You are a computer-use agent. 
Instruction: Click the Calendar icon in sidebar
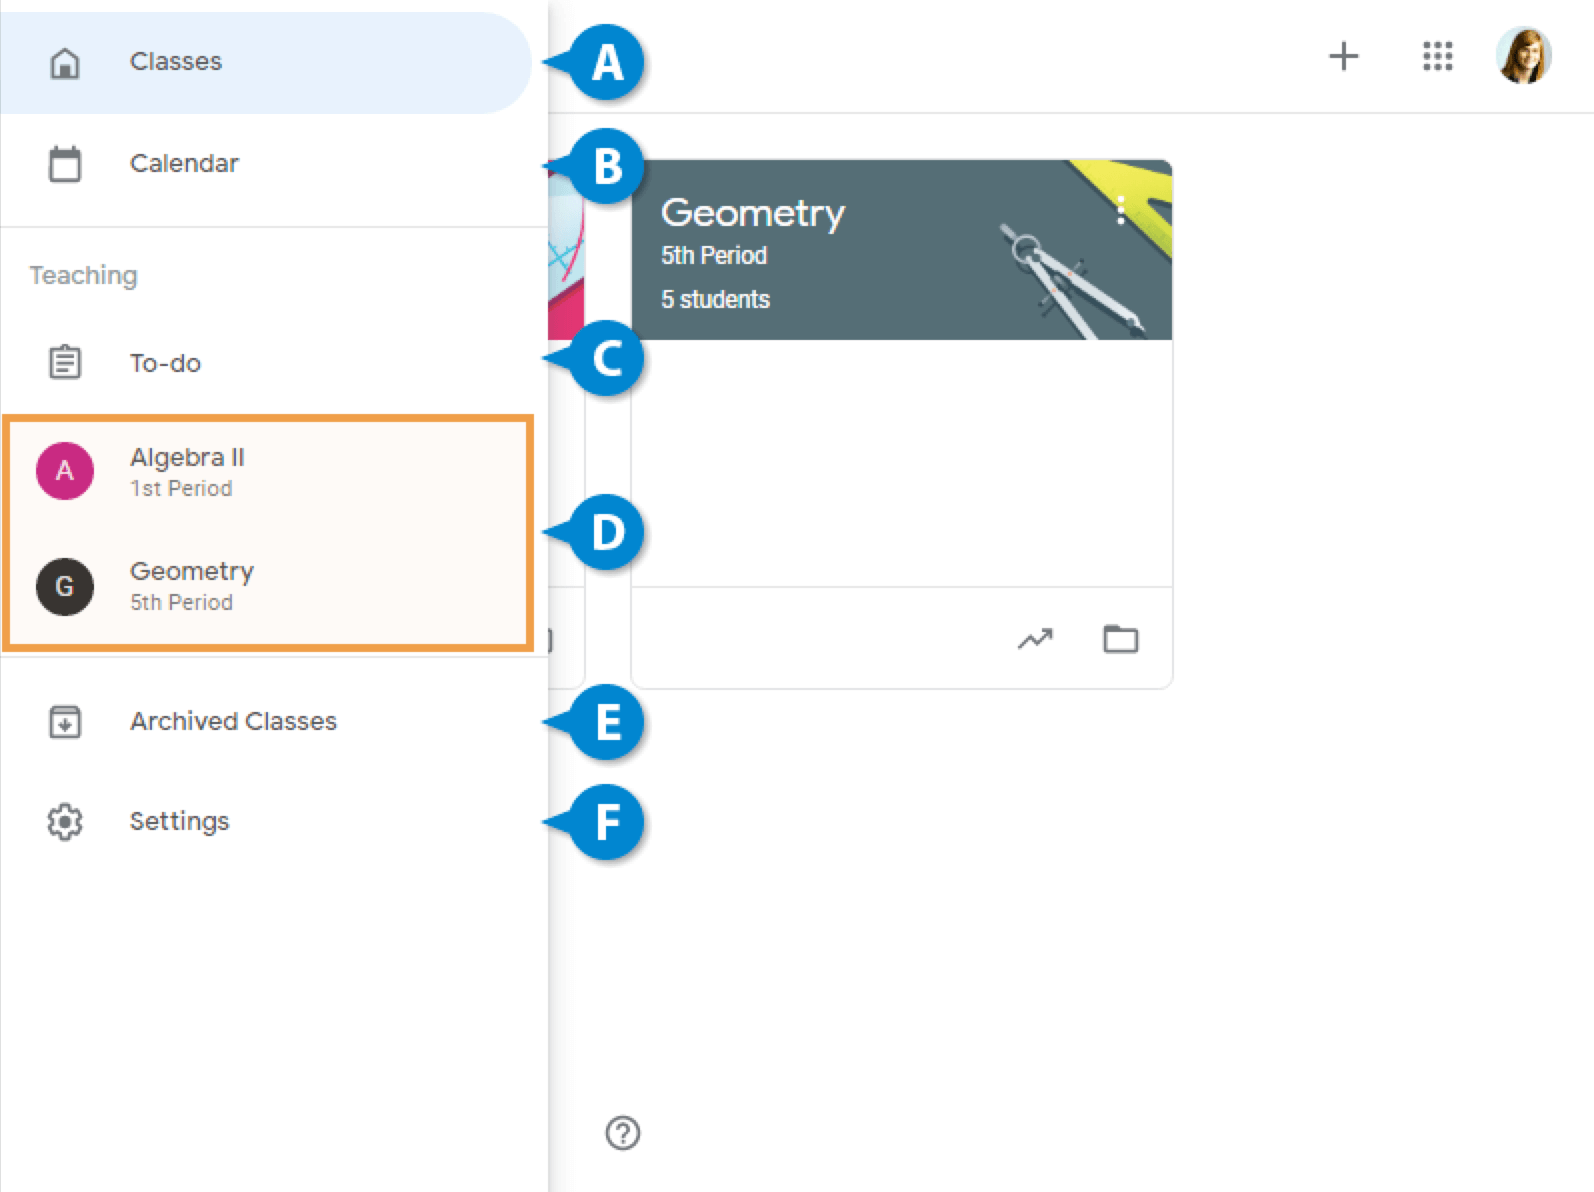65,164
